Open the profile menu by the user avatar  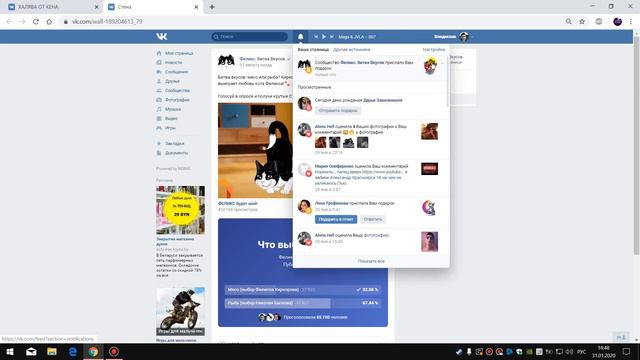click(x=464, y=37)
